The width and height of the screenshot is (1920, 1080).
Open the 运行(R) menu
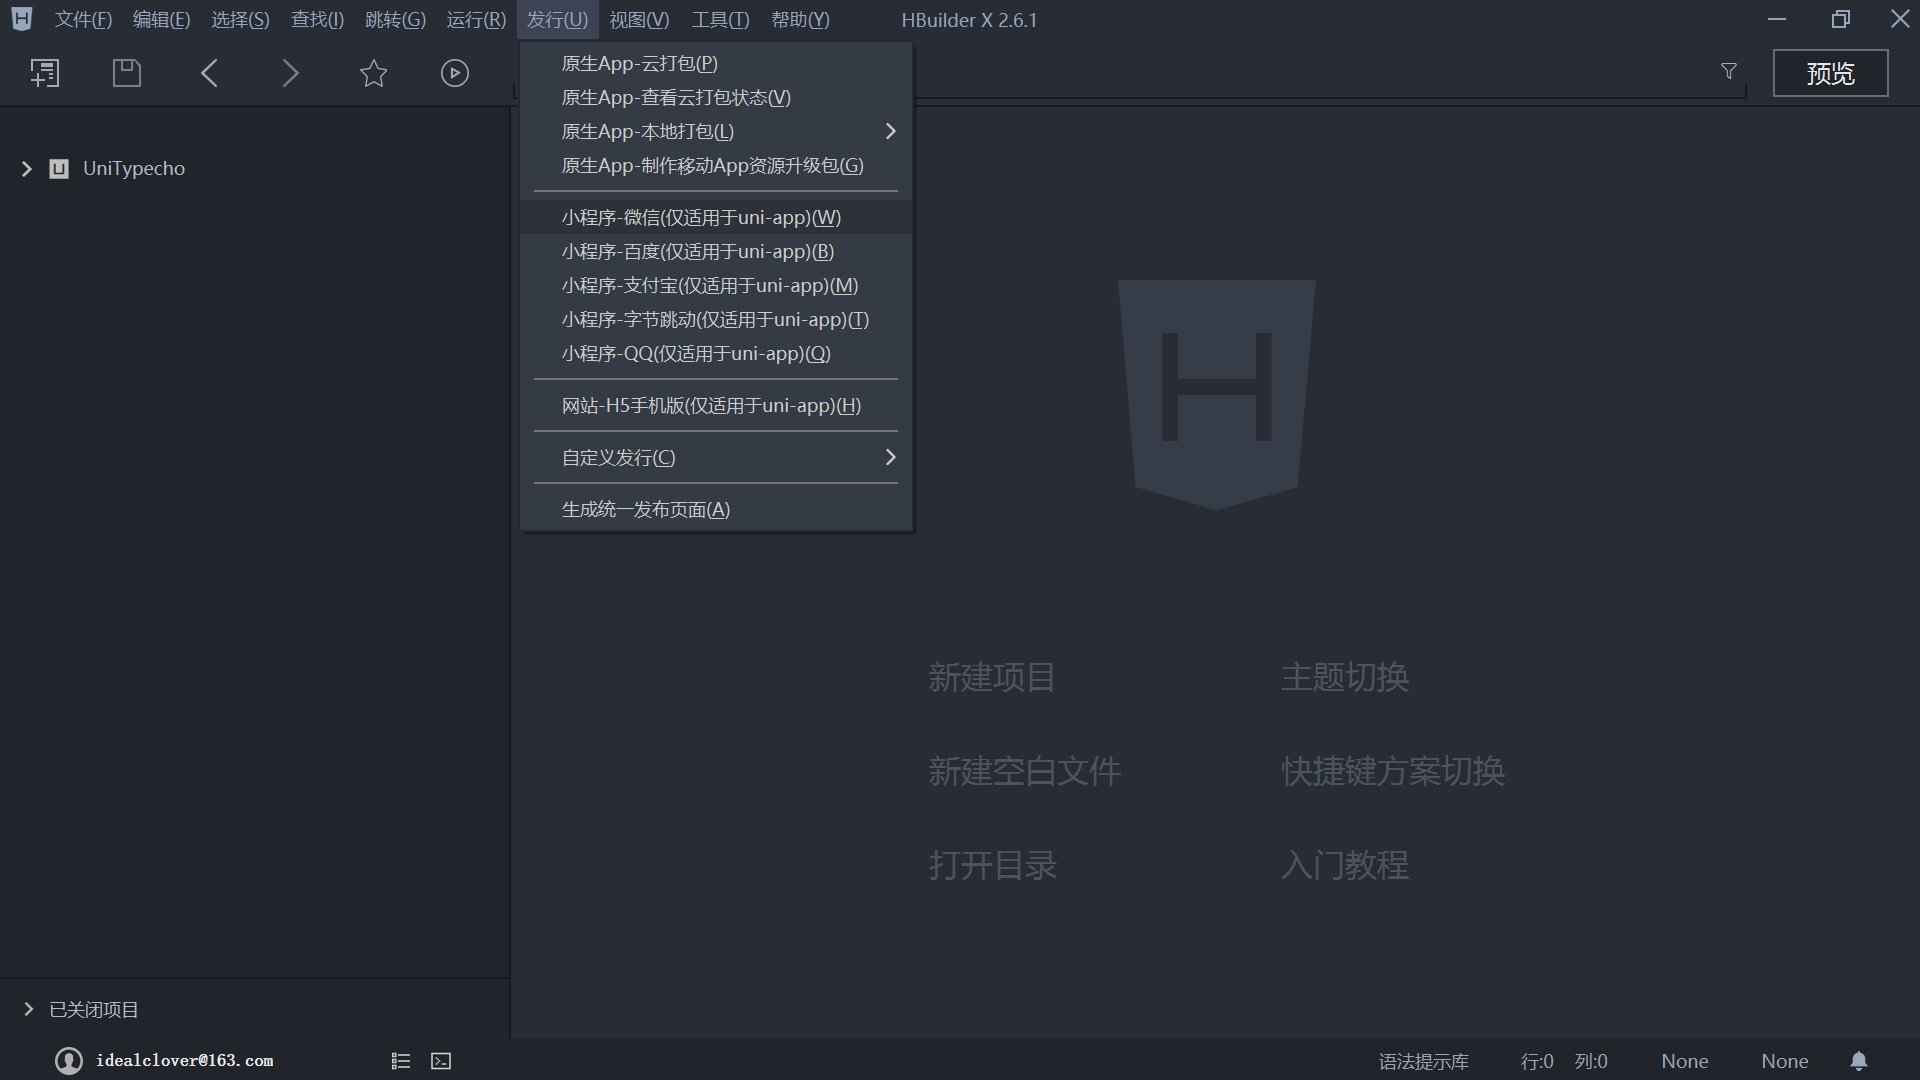[476, 20]
